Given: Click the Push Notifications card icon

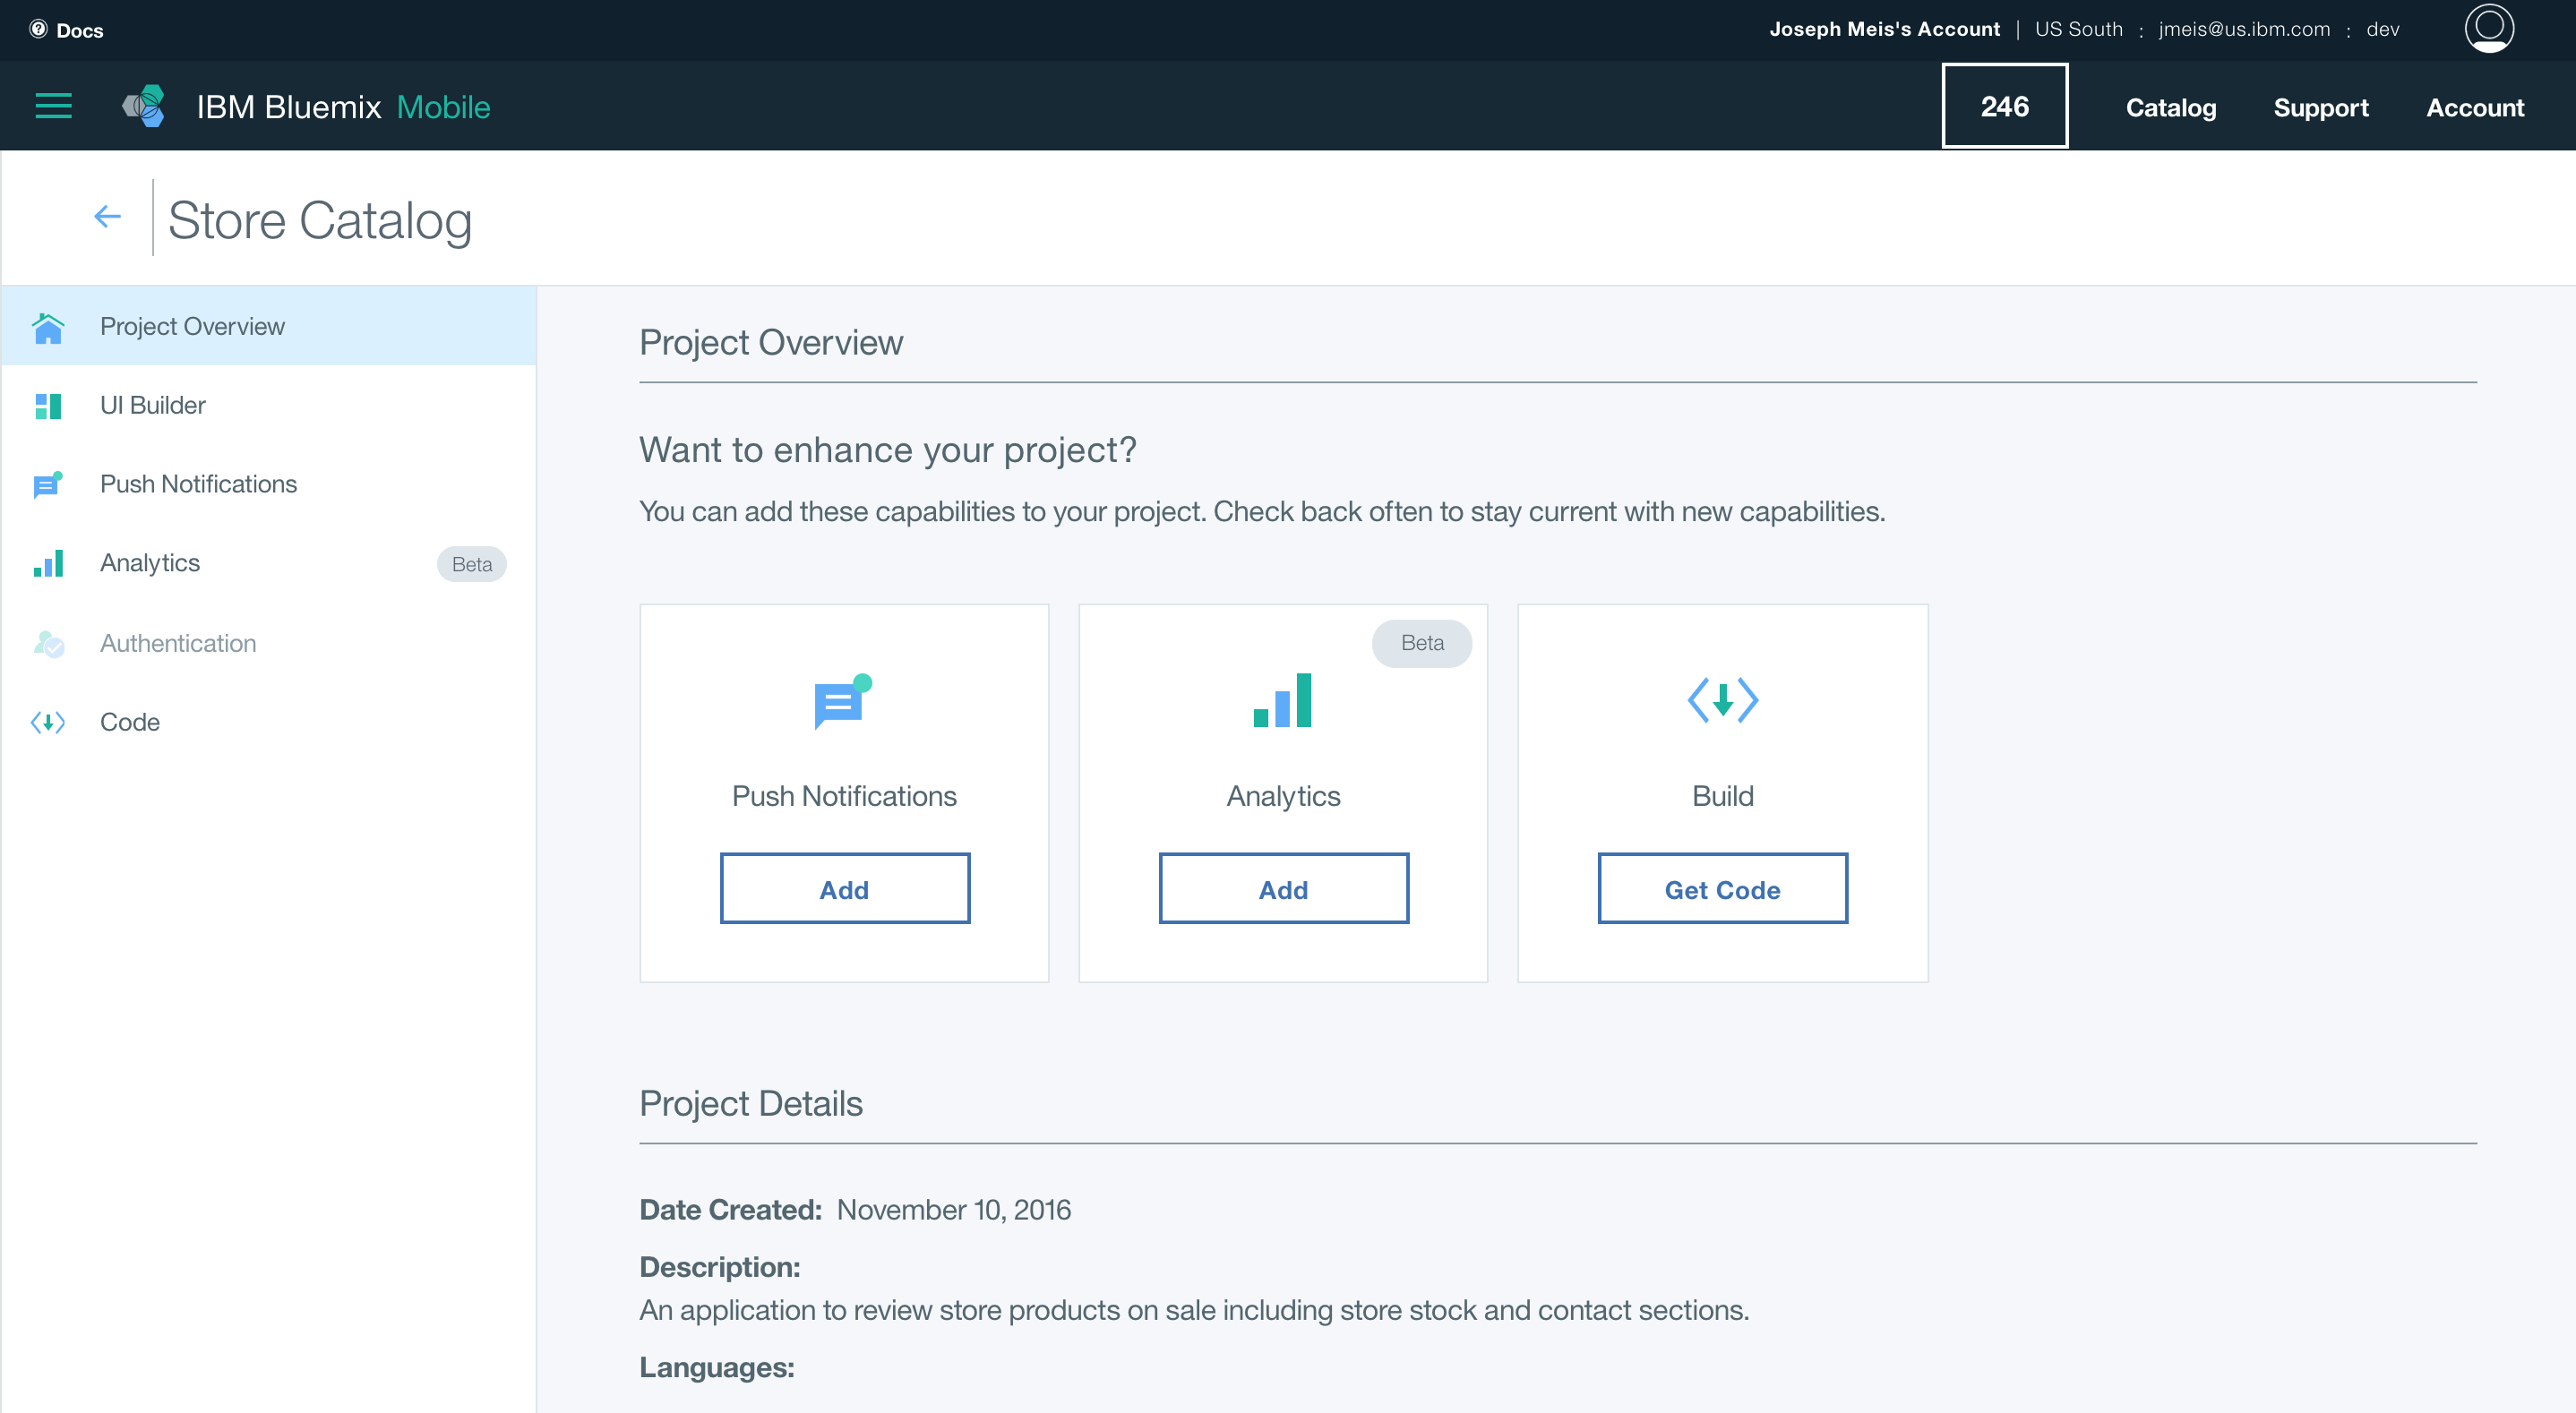Looking at the screenshot, I should (842, 701).
